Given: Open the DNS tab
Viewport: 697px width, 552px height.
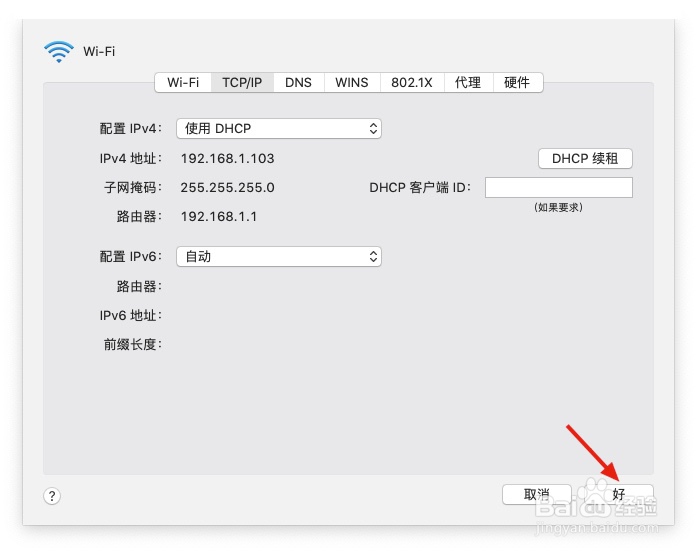Looking at the screenshot, I should tap(298, 82).
